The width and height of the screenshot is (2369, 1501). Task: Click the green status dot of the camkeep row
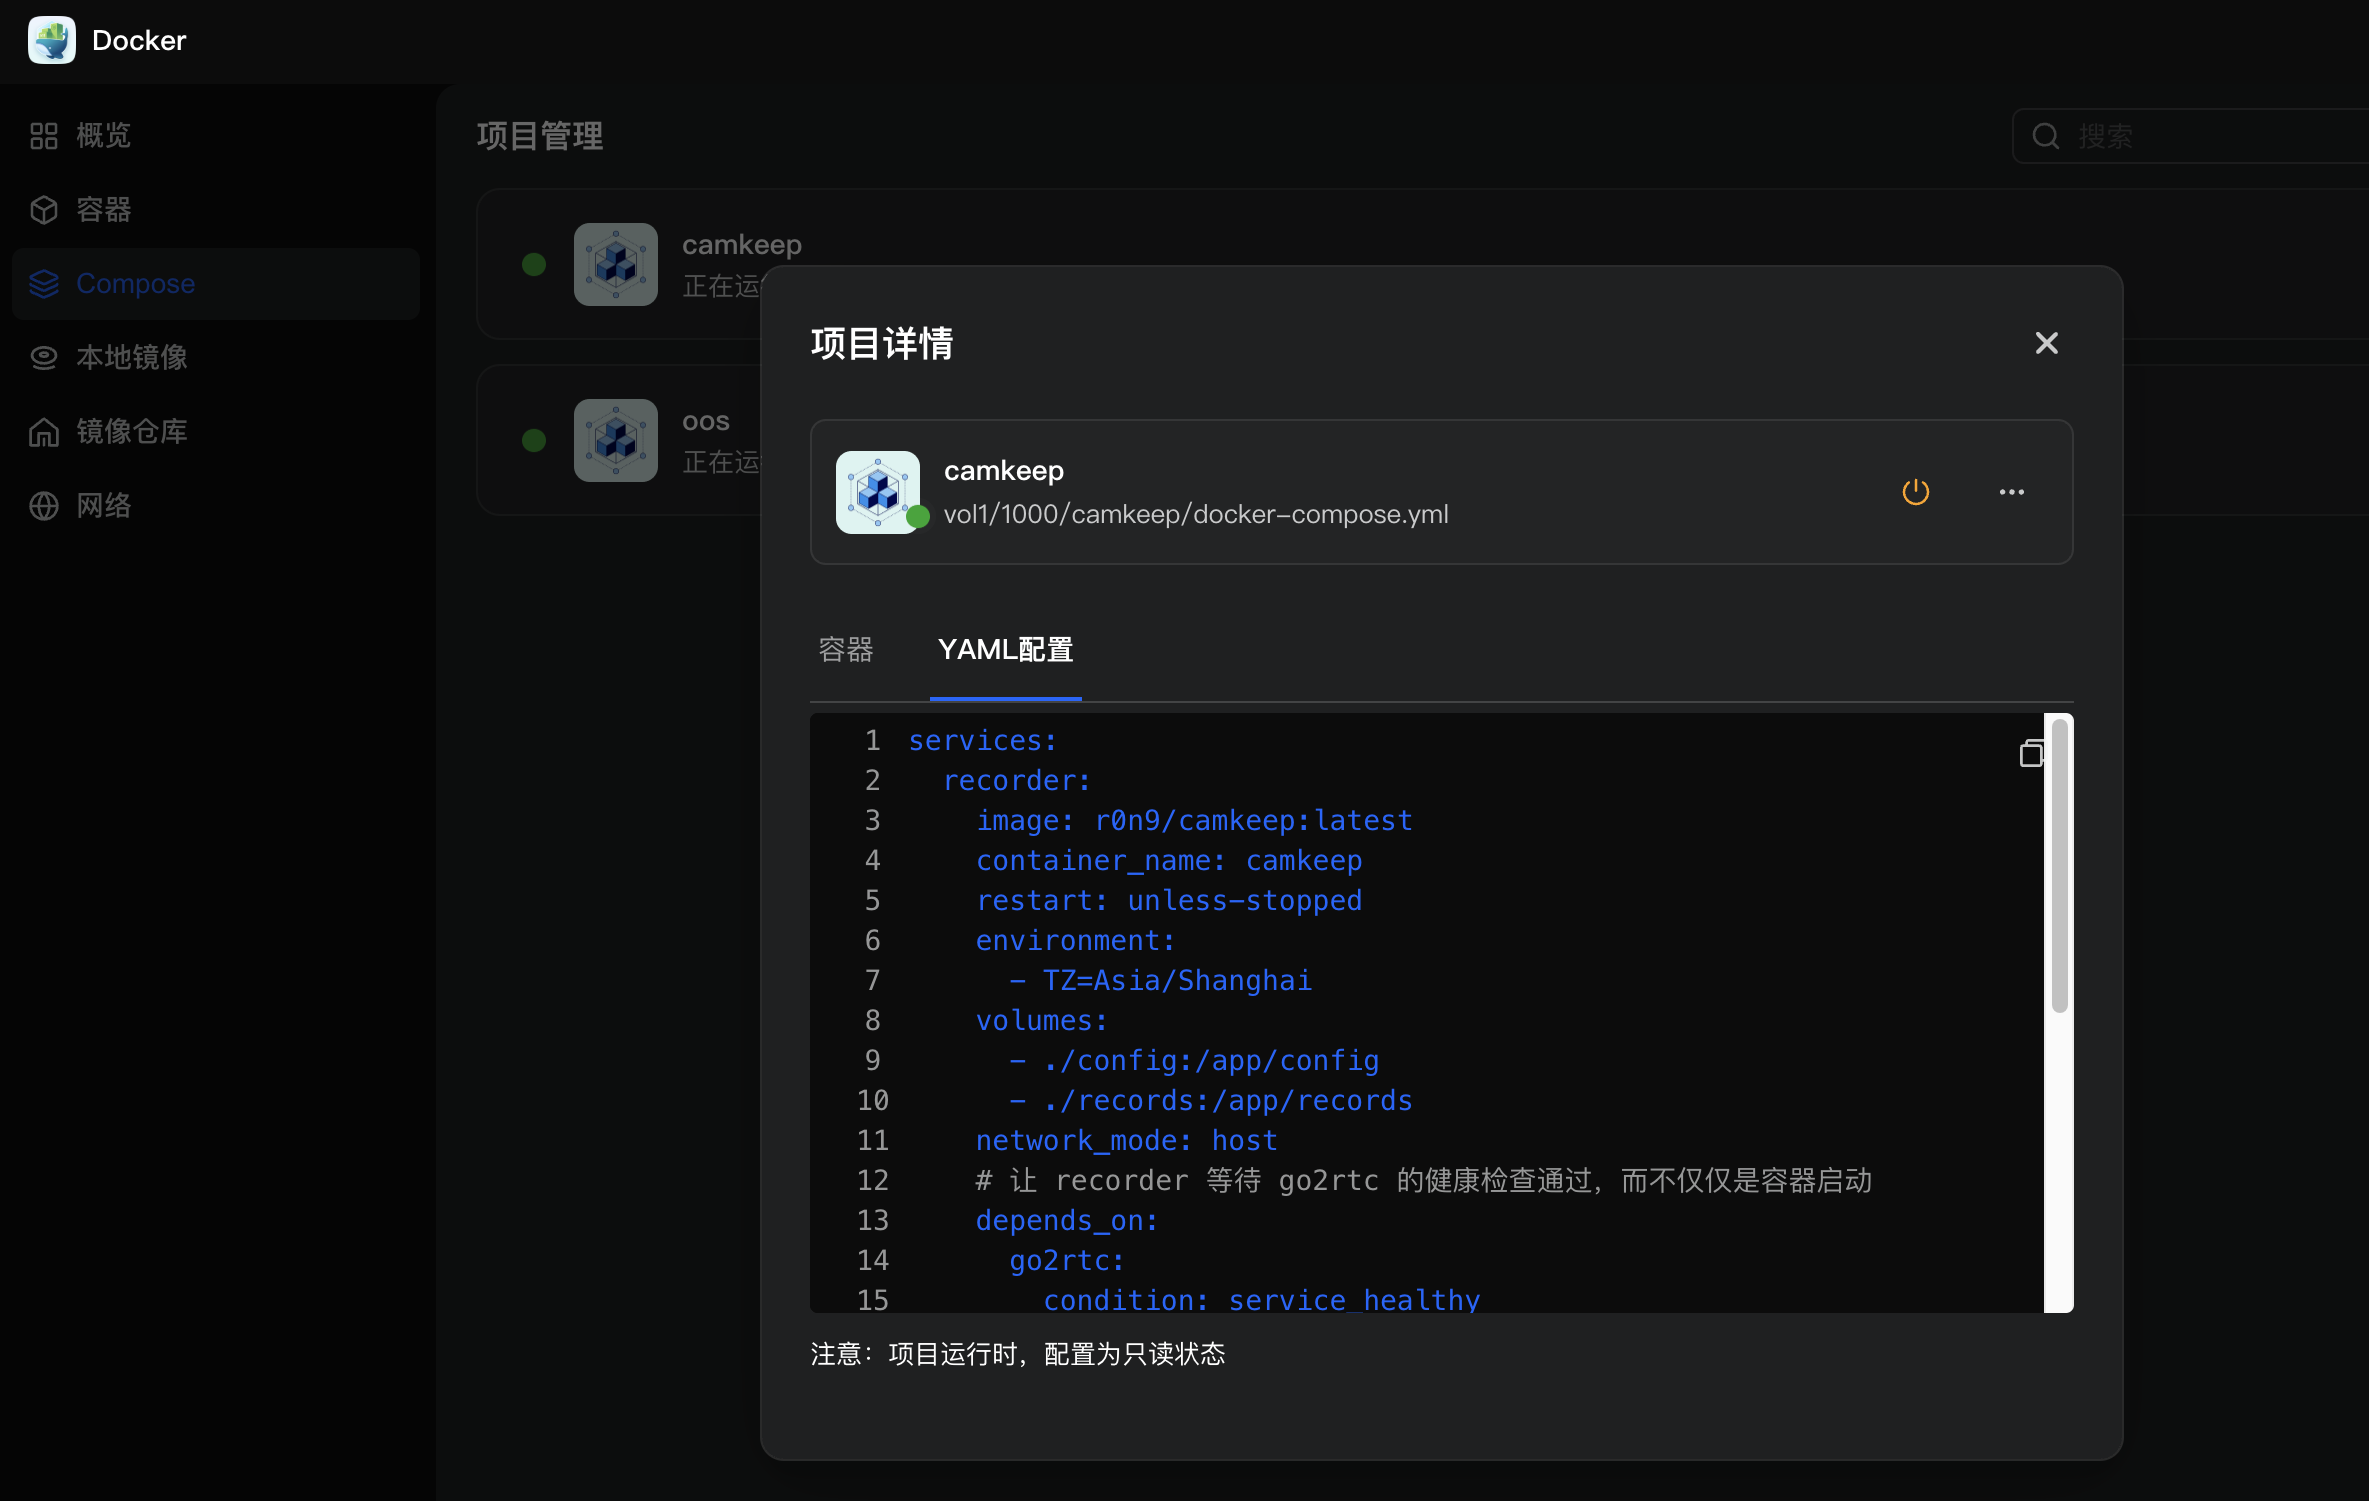534,264
